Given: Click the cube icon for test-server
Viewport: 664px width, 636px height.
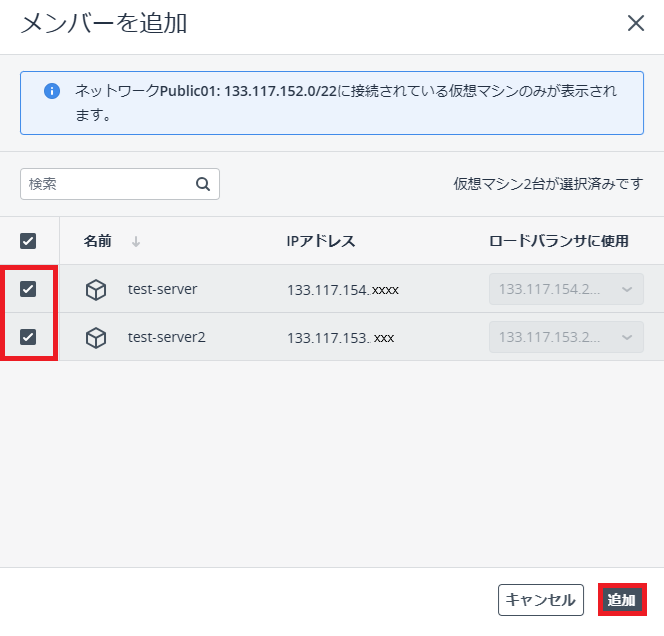Looking at the screenshot, I should [96, 290].
